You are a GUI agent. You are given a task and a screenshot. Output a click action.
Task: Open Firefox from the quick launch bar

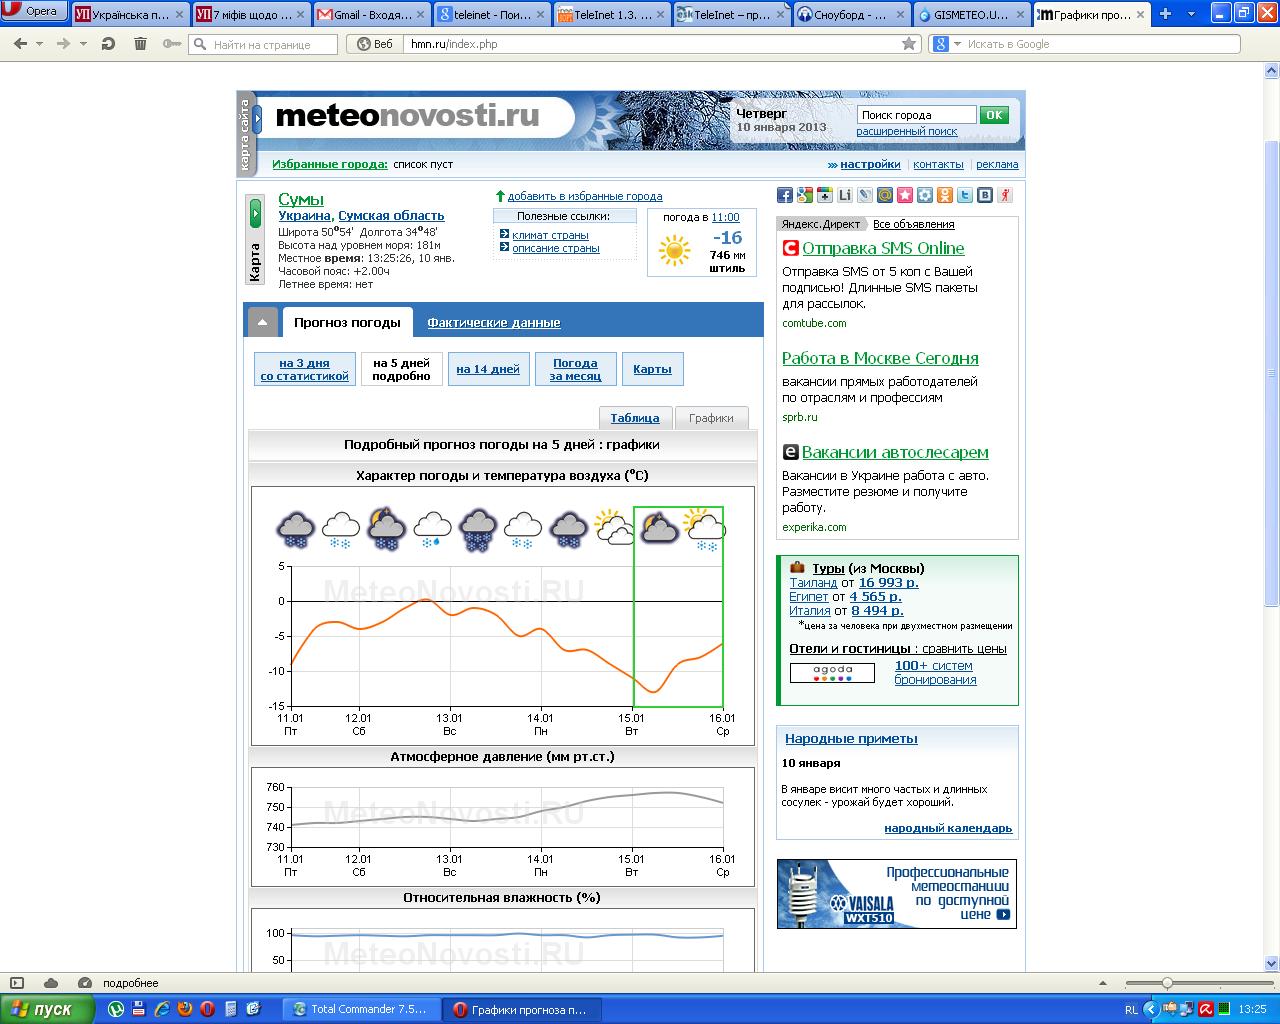(x=185, y=1009)
